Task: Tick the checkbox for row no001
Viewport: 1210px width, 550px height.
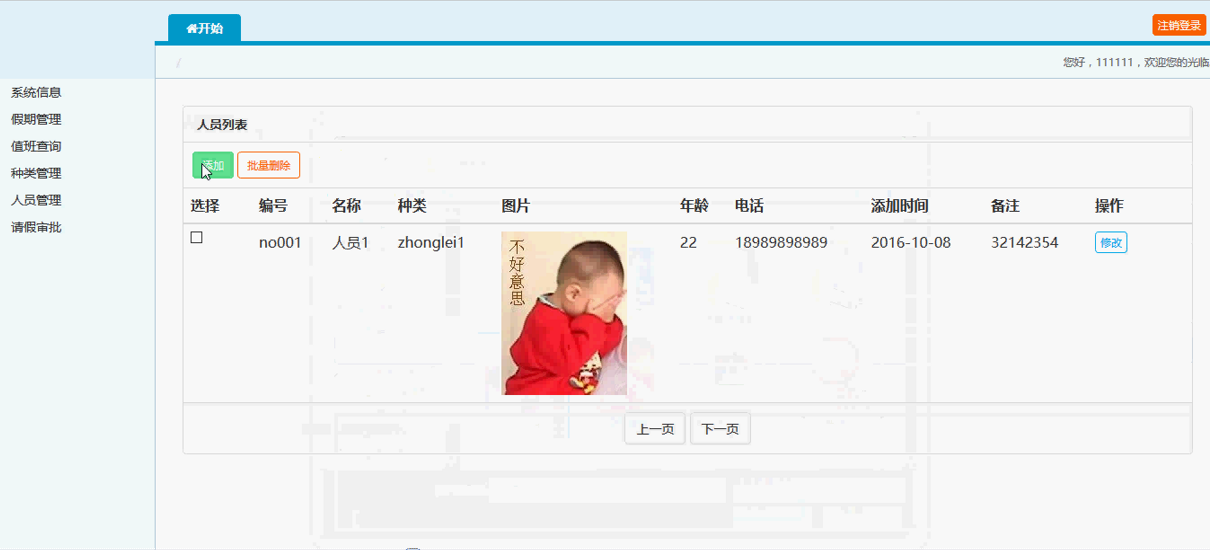Action: coord(197,238)
